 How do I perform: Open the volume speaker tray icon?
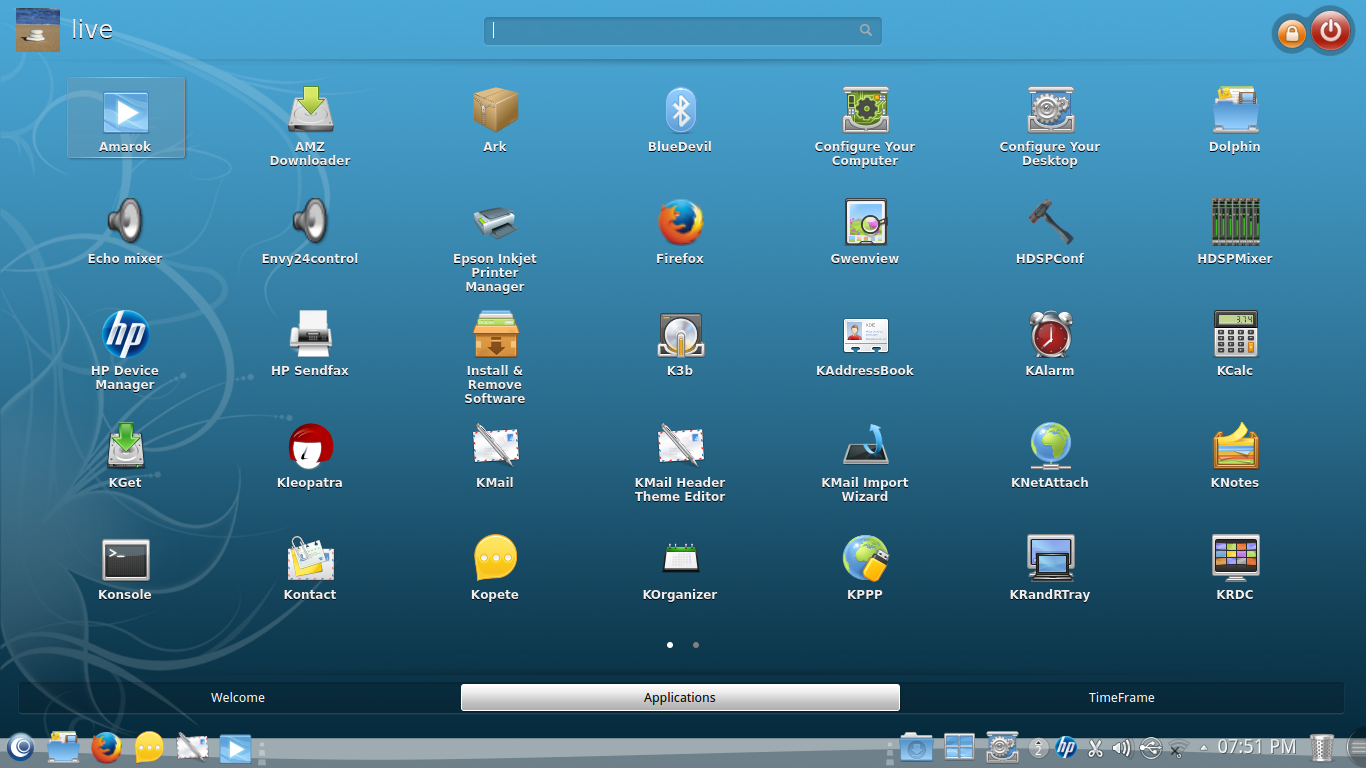[1121, 748]
